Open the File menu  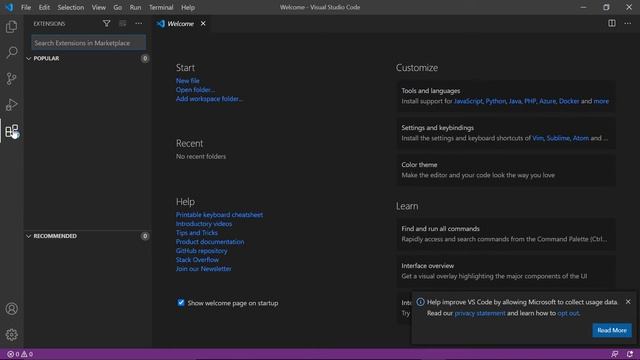[26, 7]
